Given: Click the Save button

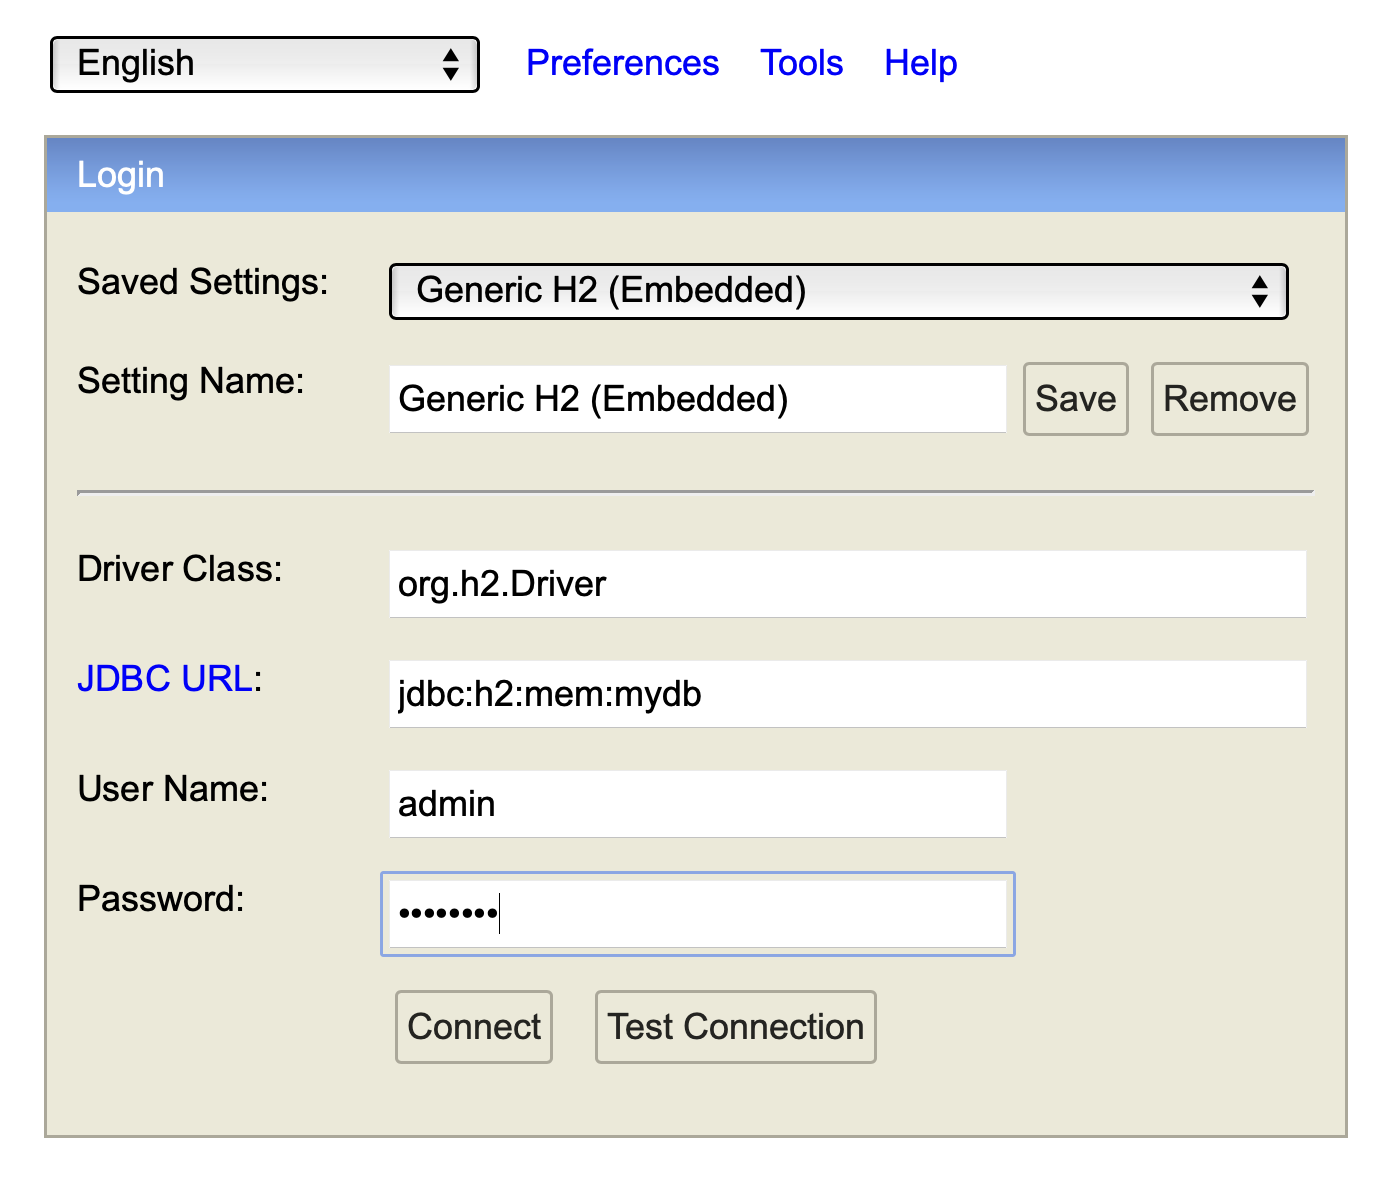Looking at the screenshot, I should pos(1075,399).
